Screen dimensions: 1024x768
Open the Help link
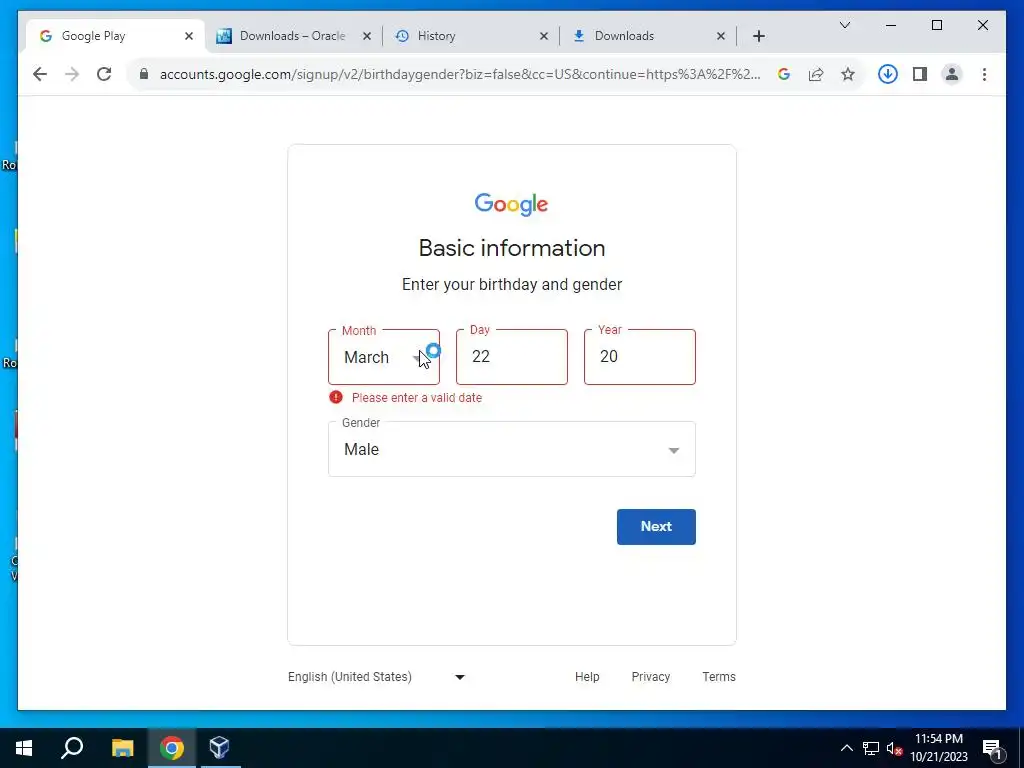click(x=587, y=677)
